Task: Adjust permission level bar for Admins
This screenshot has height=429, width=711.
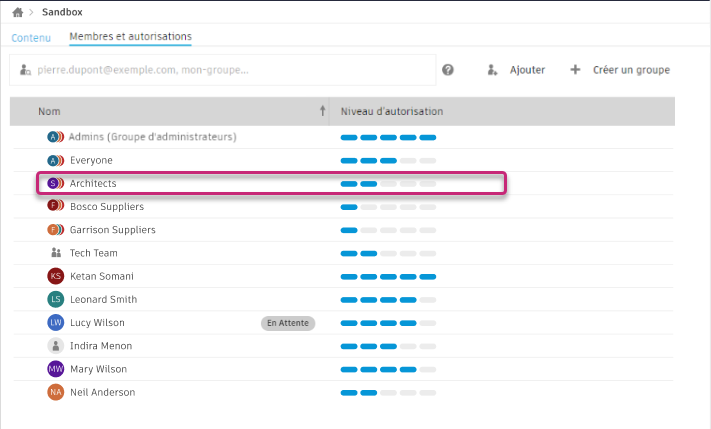Action: [x=388, y=137]
